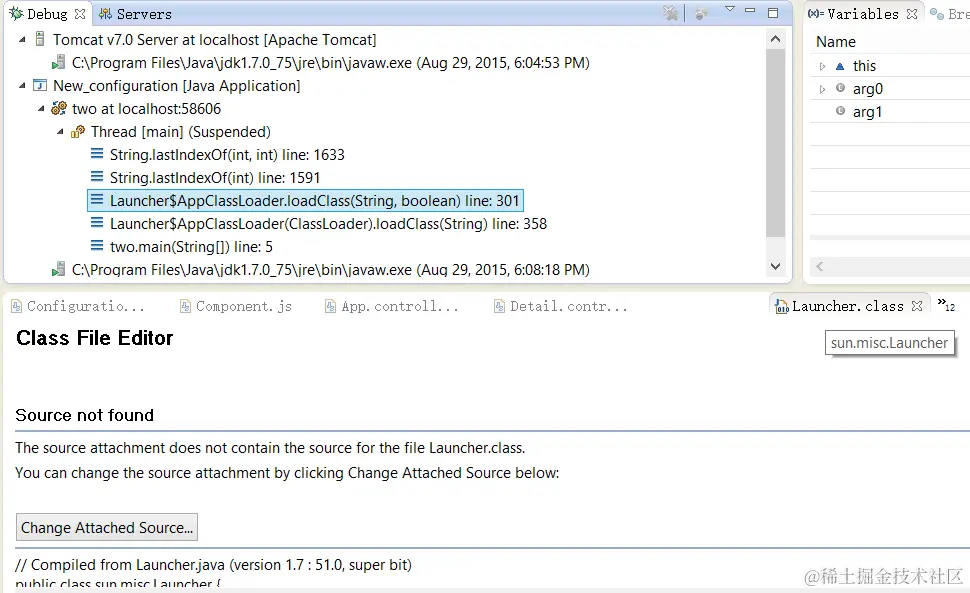Select Thread [main] (Suspended) row
Image resolution: width=970 pixels, height=593 pixels.
[x=181, y=132]
